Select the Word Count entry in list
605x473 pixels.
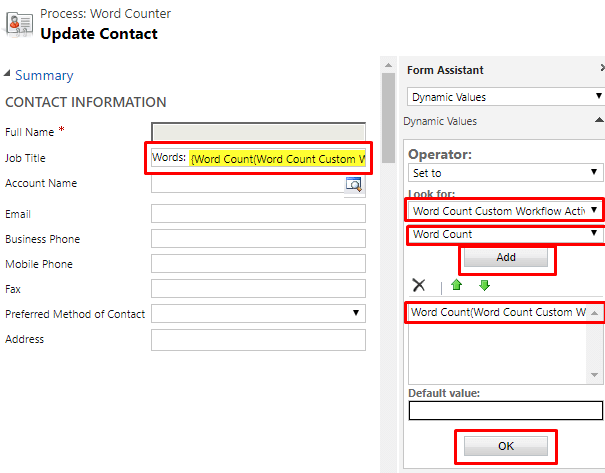[x=498, y=312]
